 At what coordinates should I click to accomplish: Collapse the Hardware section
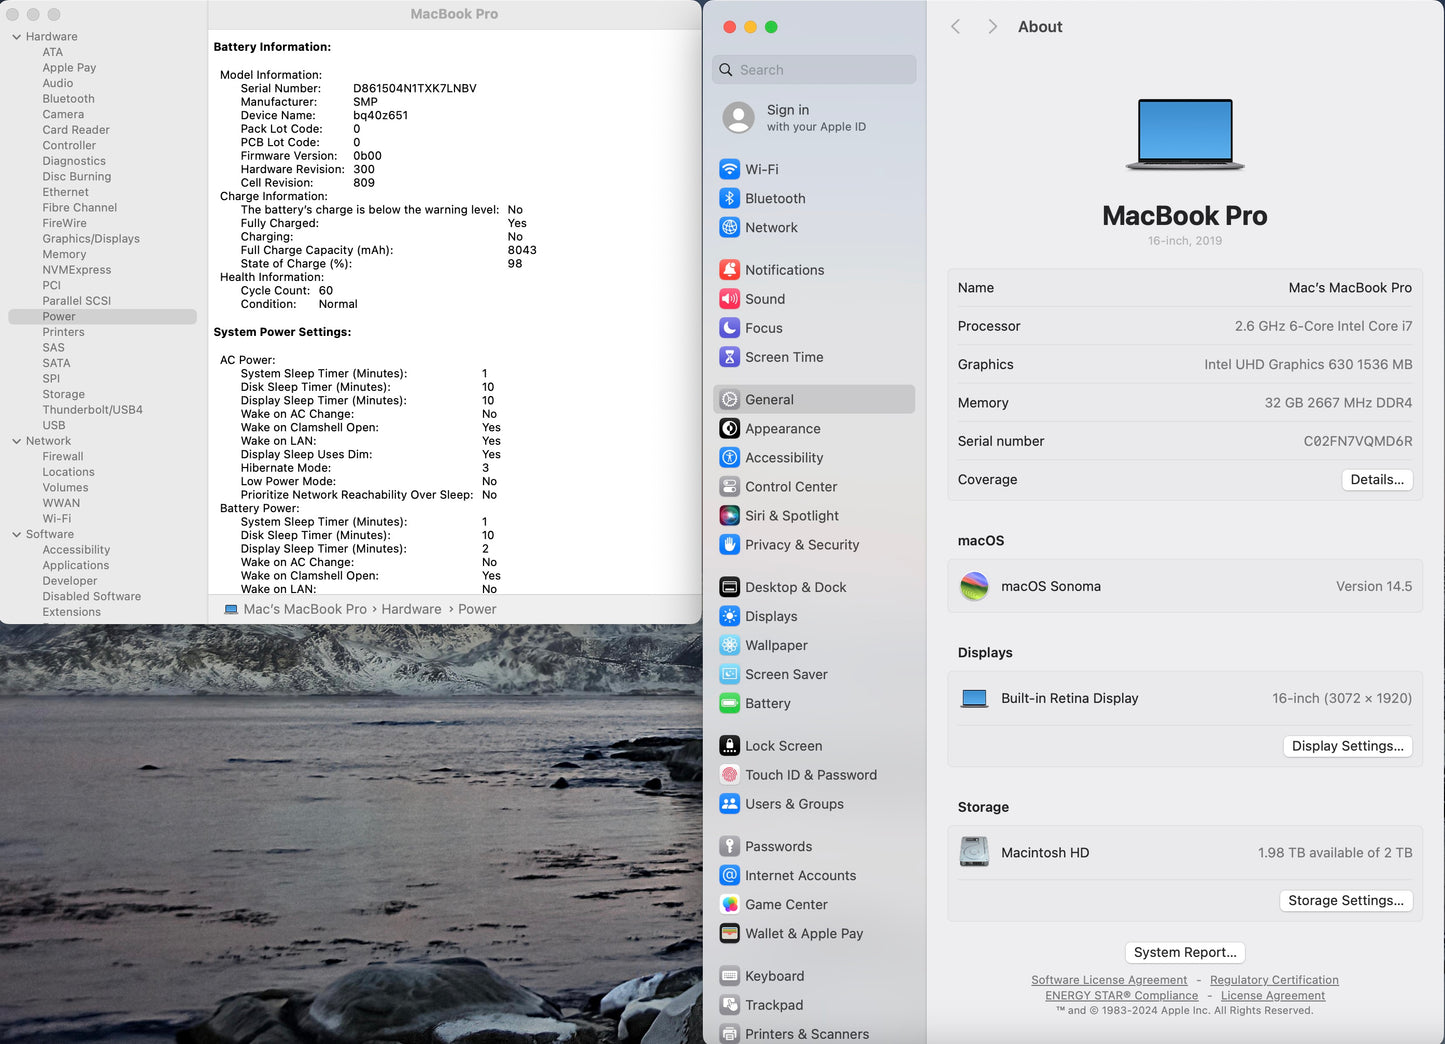(15, 36)
